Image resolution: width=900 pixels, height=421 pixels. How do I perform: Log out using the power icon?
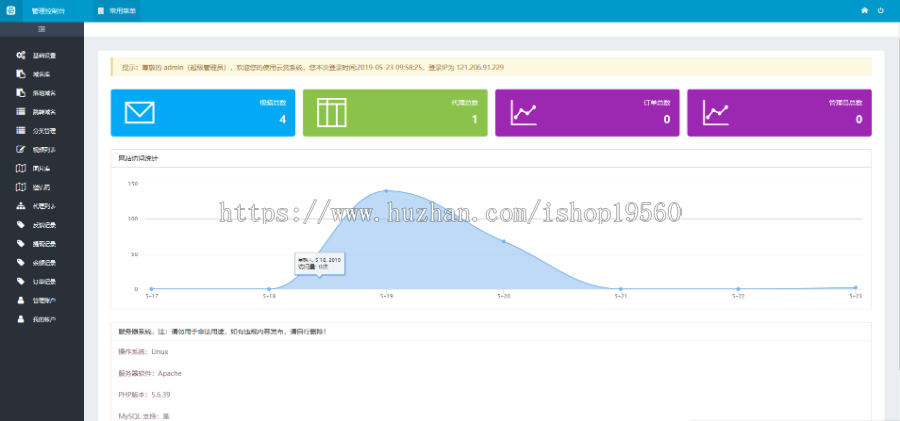[880, 10]
